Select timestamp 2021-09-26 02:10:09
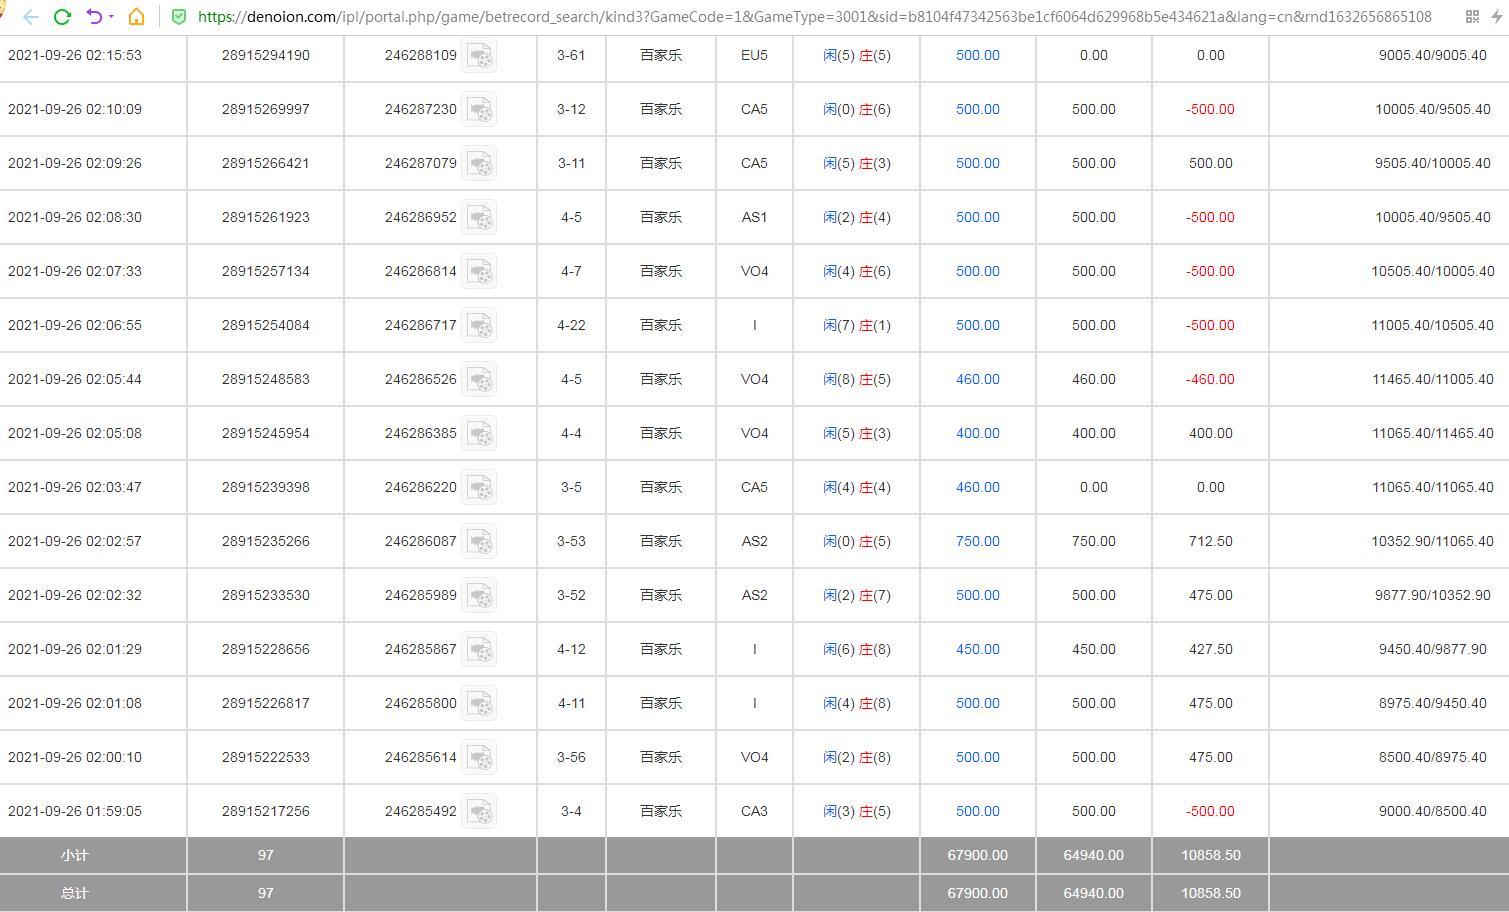 point(75,110)
